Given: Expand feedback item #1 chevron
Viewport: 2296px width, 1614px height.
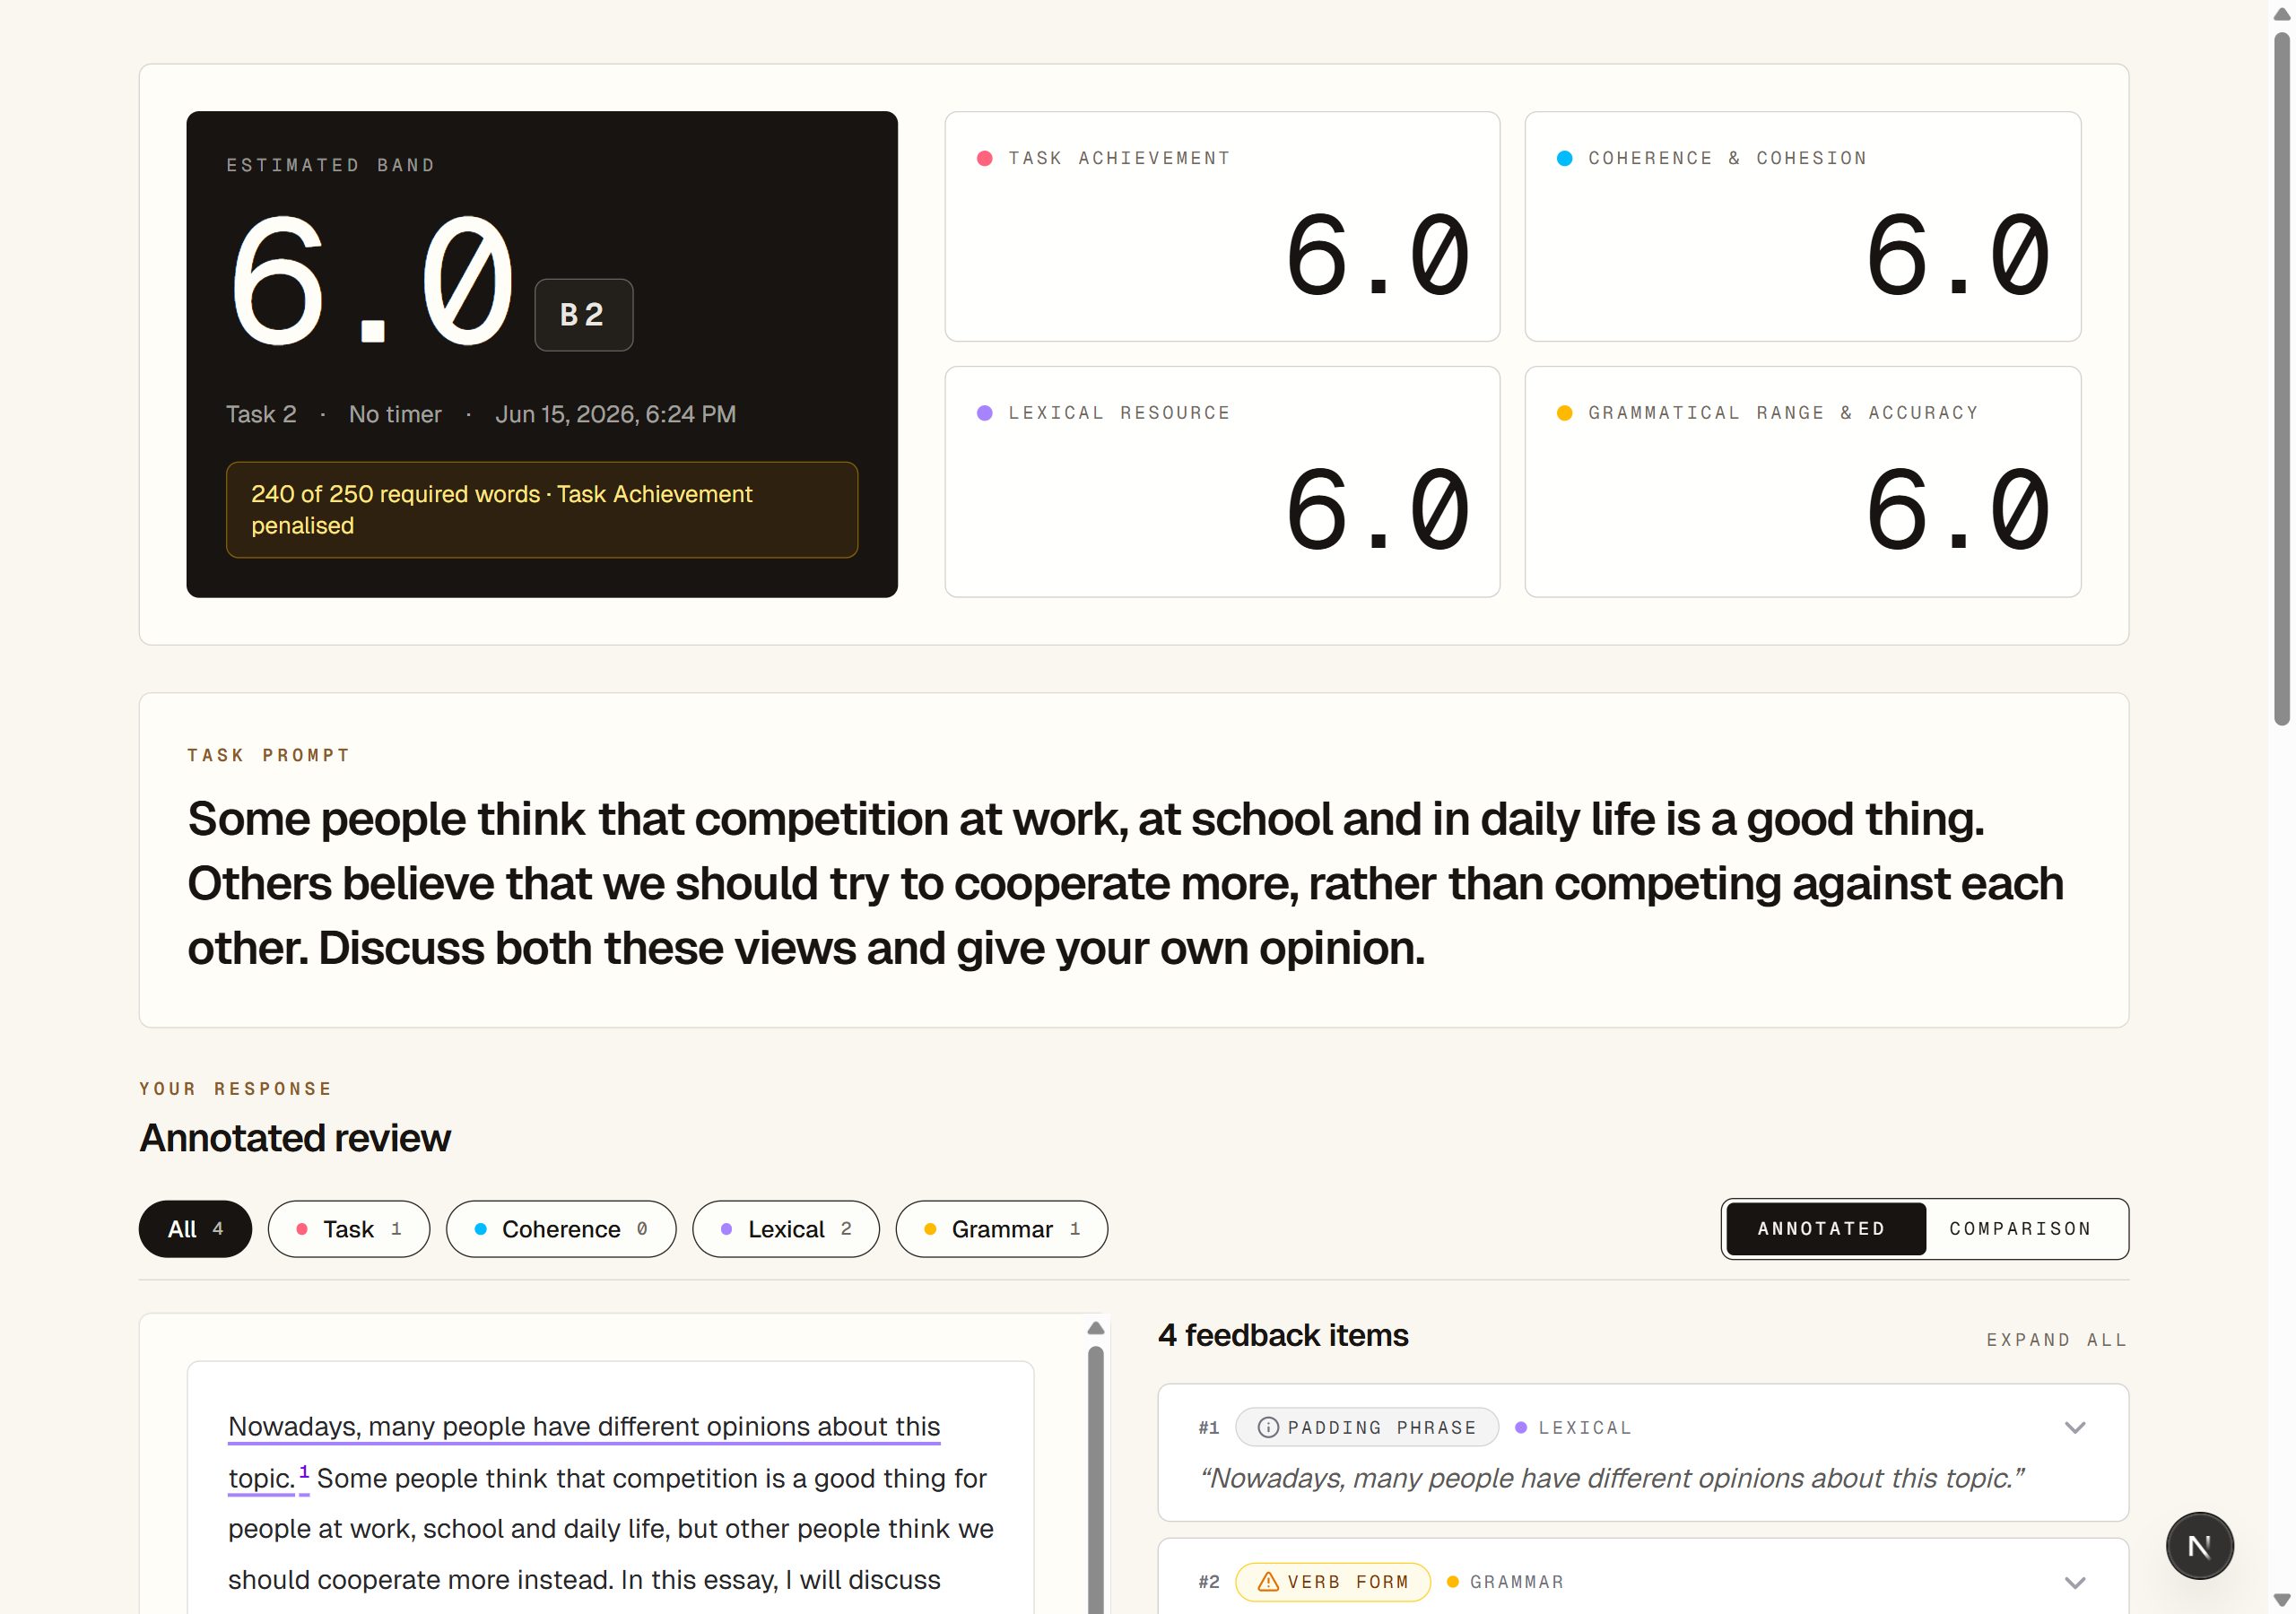Looking at the screenshot, I should click(2075, 1427).
